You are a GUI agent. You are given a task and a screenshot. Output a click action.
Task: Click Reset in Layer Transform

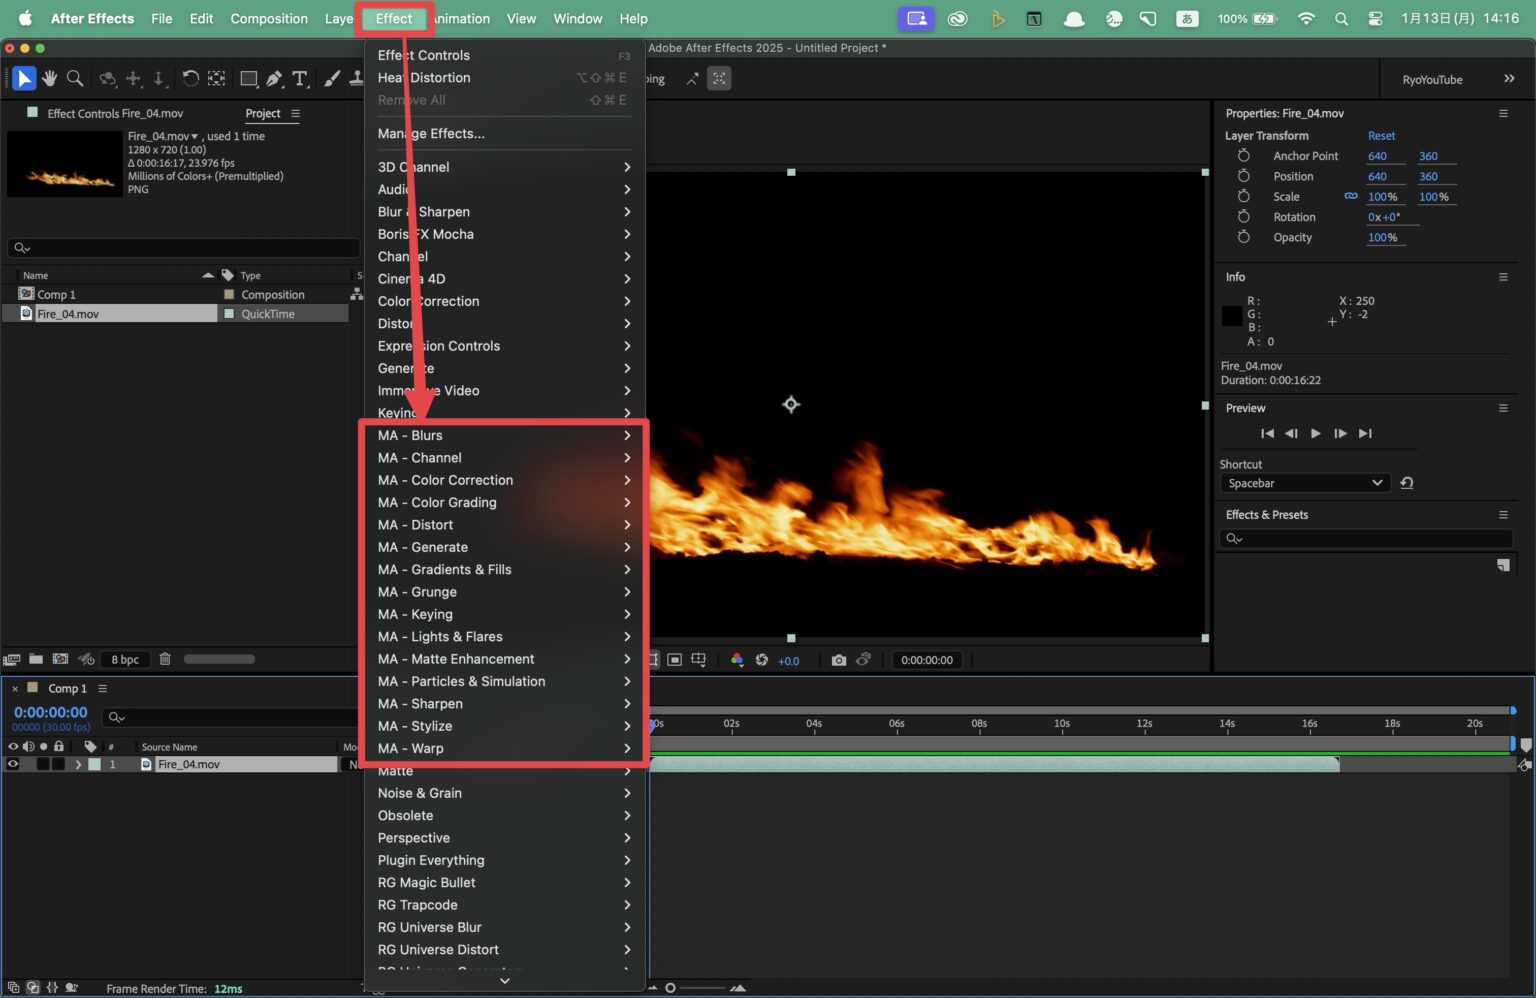(x=1381, y=135)
